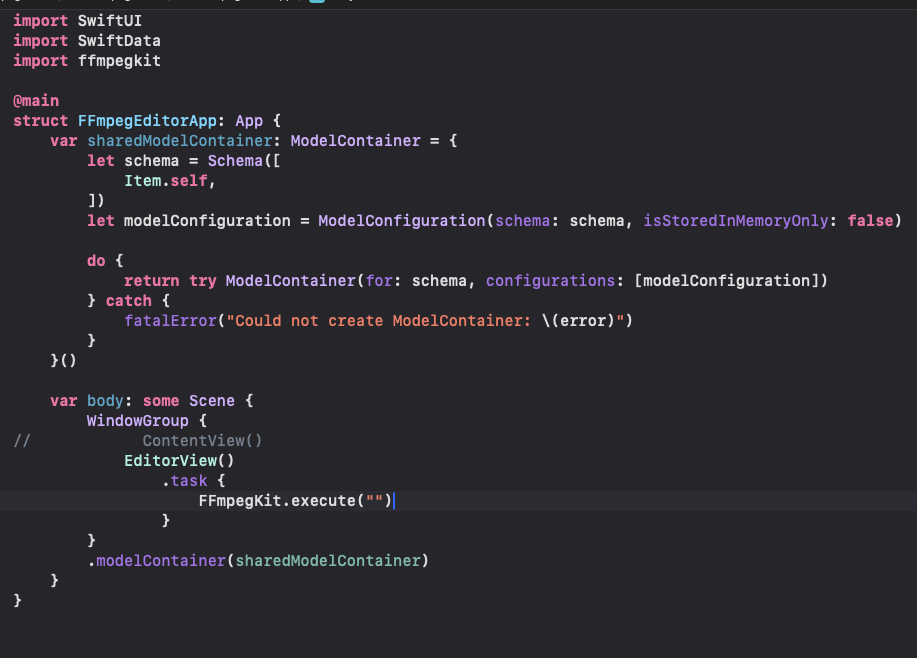Click the Schema initializer call
This screenshot has width=917, height=658.
point(235,161)
